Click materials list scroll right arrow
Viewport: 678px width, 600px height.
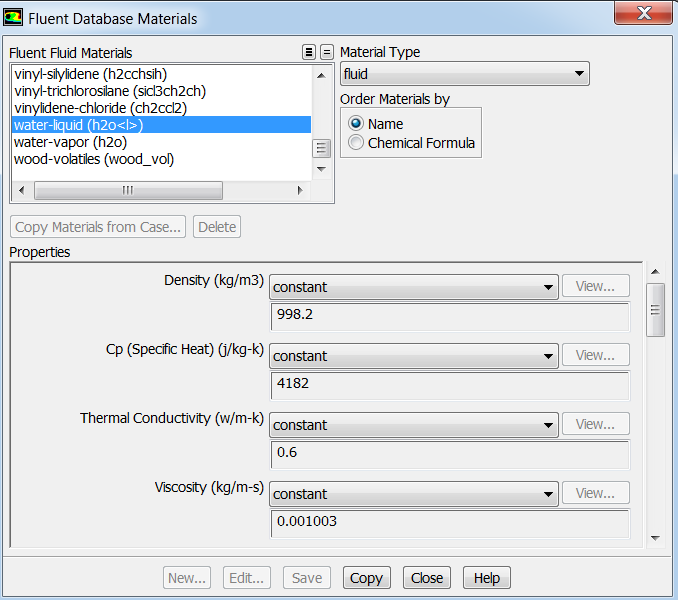[x=300, y=190]
